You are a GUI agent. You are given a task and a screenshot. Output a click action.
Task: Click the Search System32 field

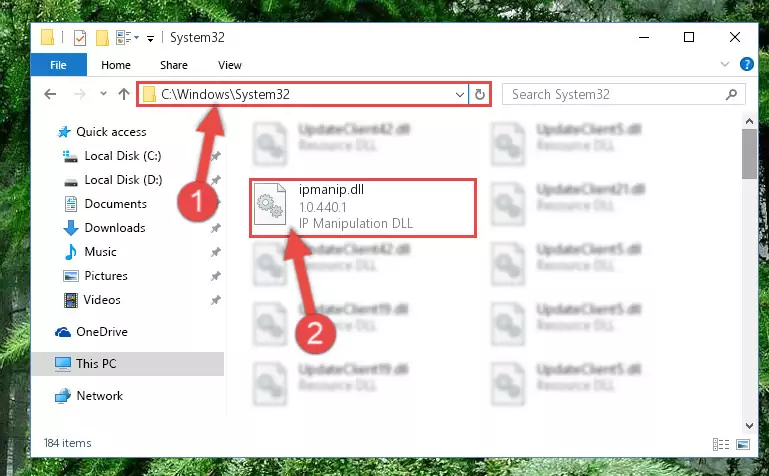point(623,94)
